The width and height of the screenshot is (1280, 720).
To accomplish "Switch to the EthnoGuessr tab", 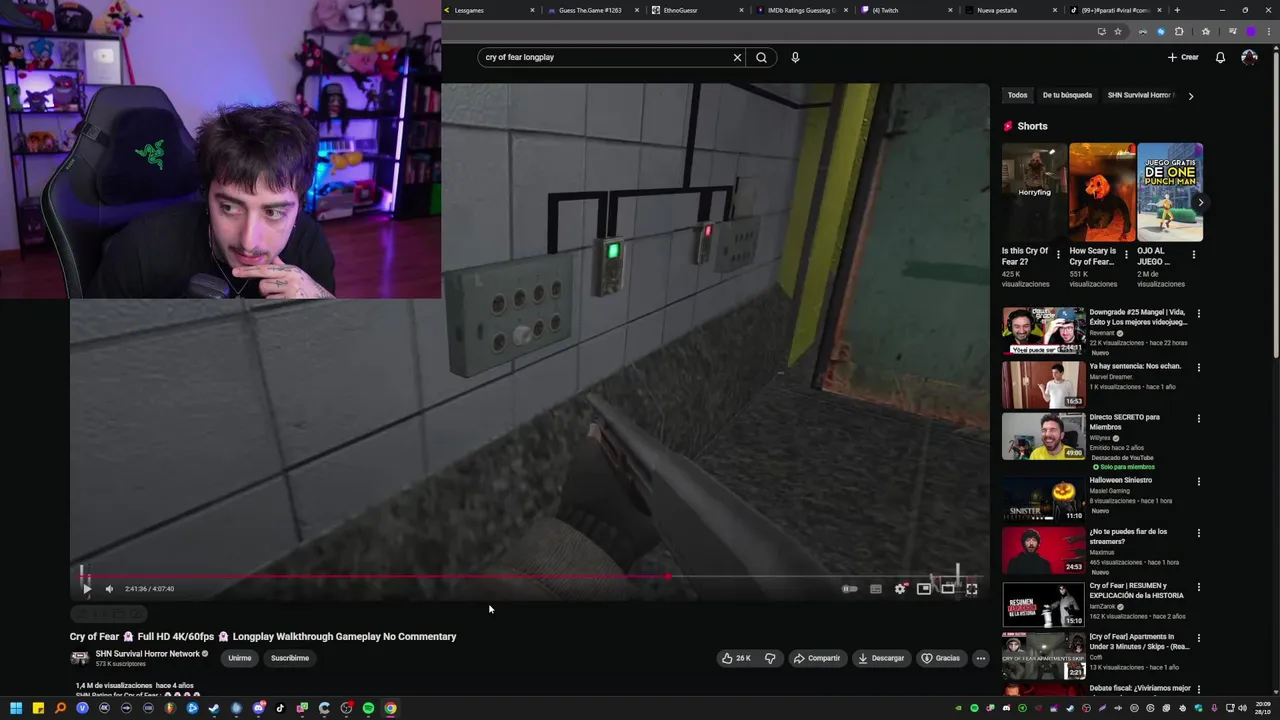I will 697,10.
